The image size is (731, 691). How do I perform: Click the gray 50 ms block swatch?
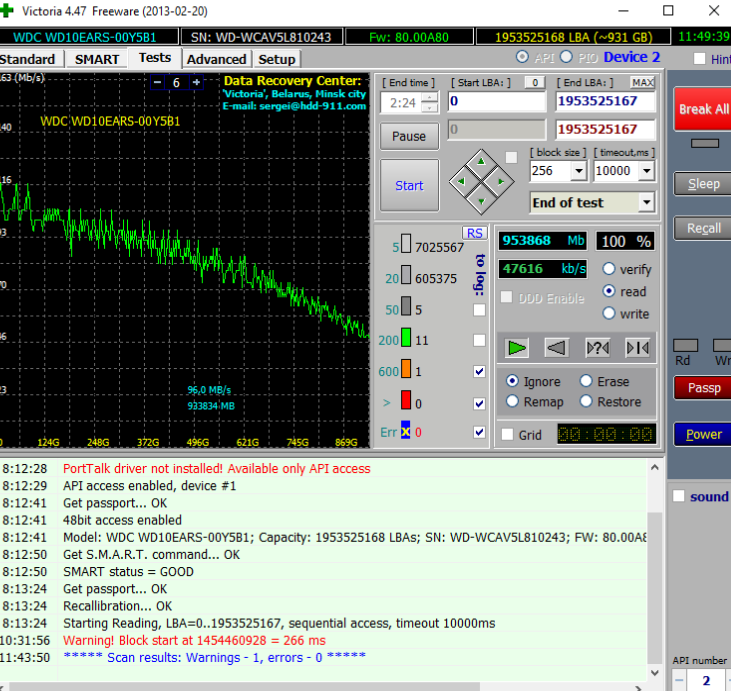(406, 306)
